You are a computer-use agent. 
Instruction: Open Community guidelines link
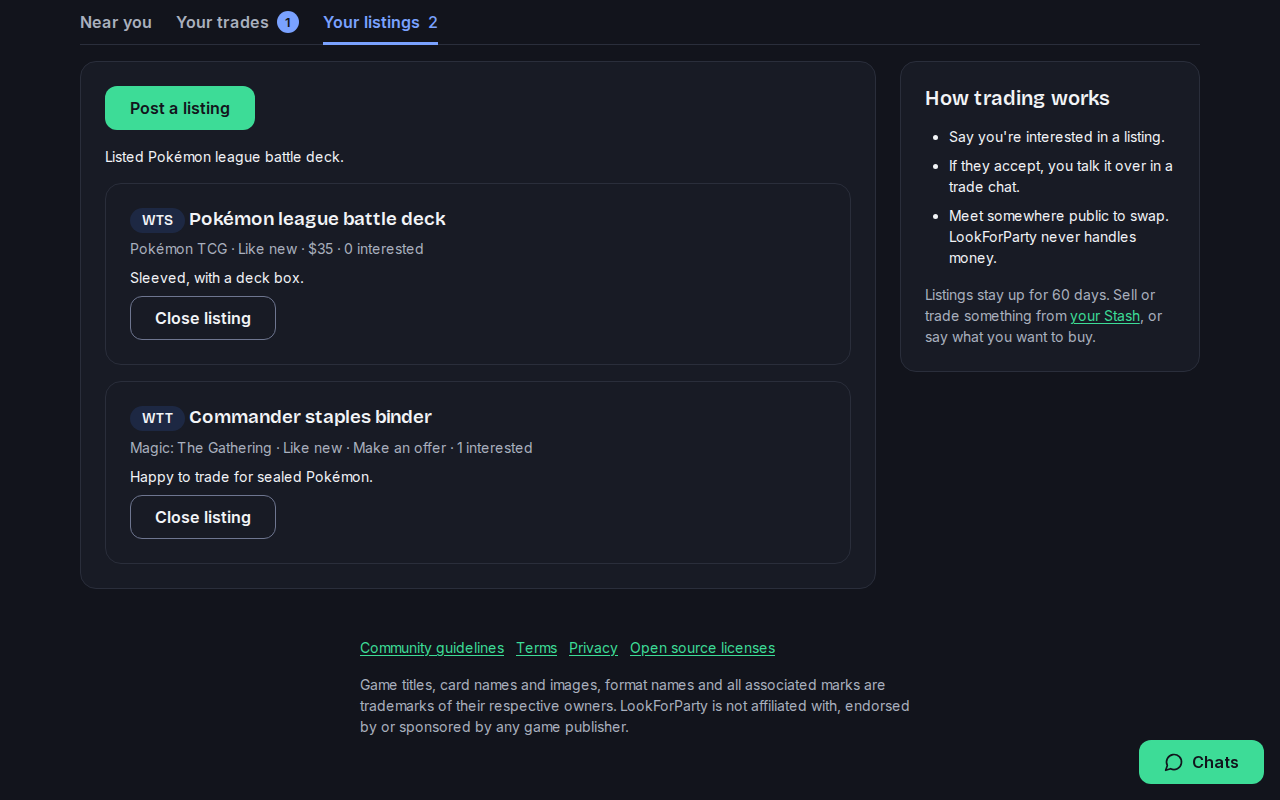[432, 648]
